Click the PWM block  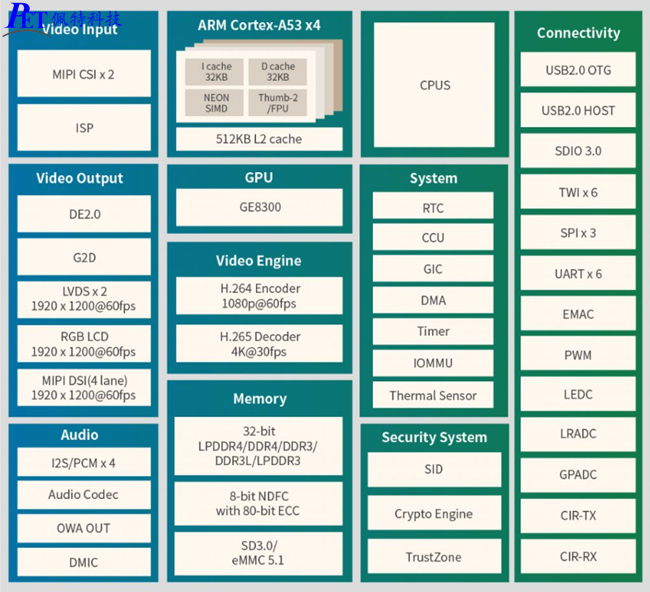point(578,354)
